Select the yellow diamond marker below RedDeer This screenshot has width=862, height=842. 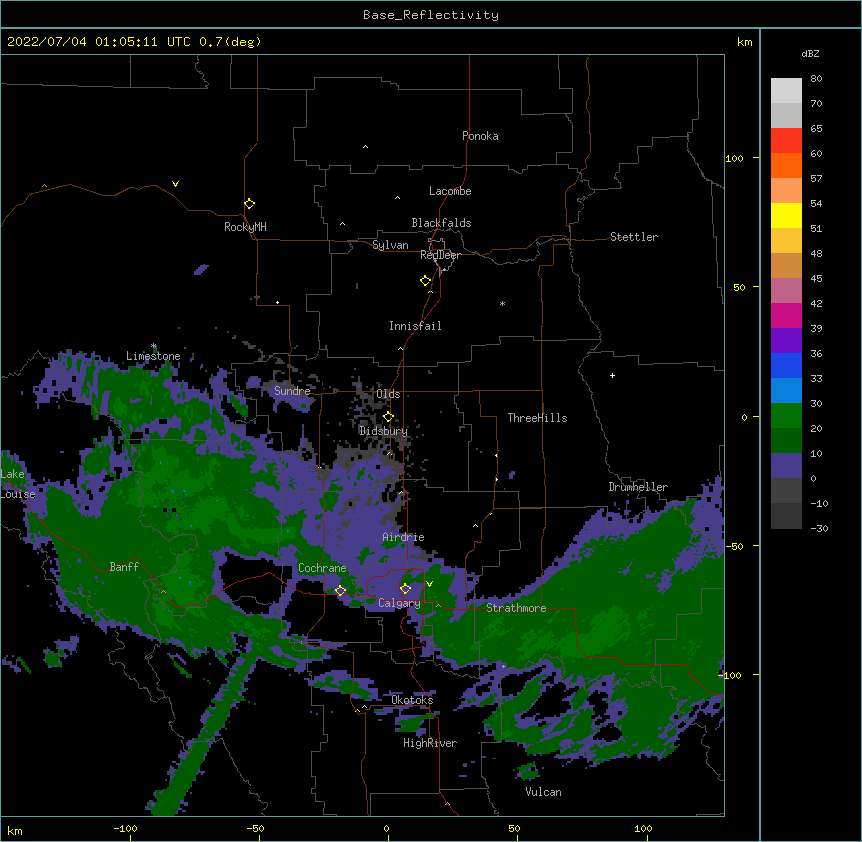tap(426, 281)
